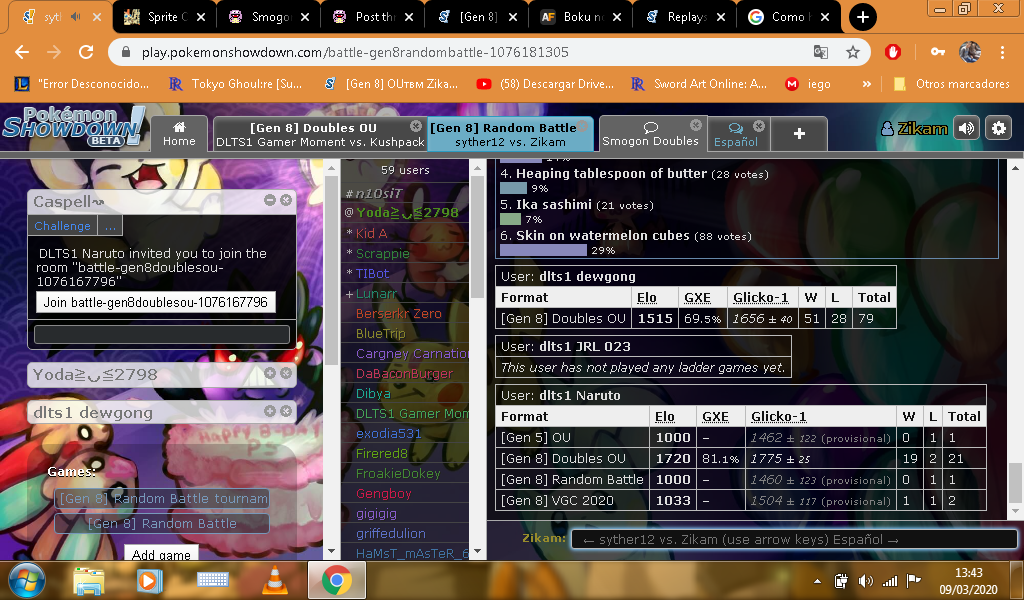Open the Otros marcadores folder

click(x=952, y=84)
